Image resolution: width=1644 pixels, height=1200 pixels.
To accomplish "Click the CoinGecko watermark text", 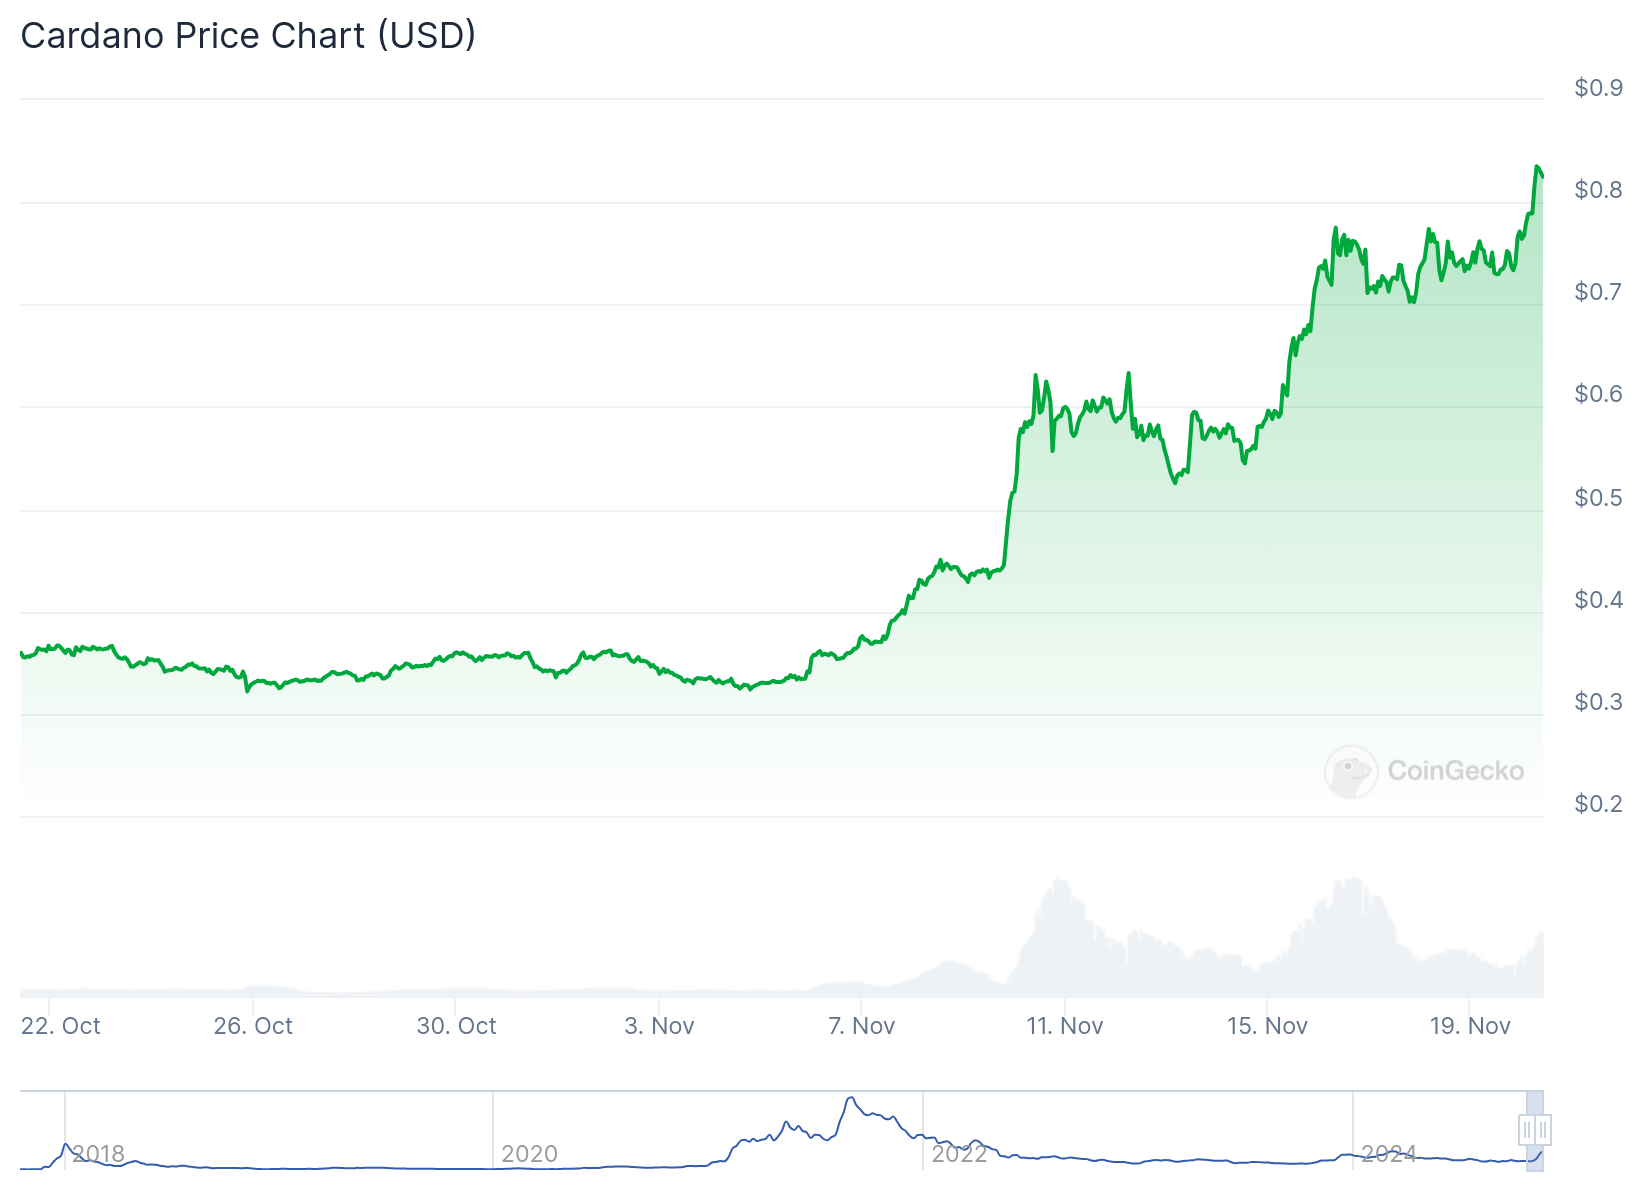I will pyautogui.click(x=1455, y=771).
